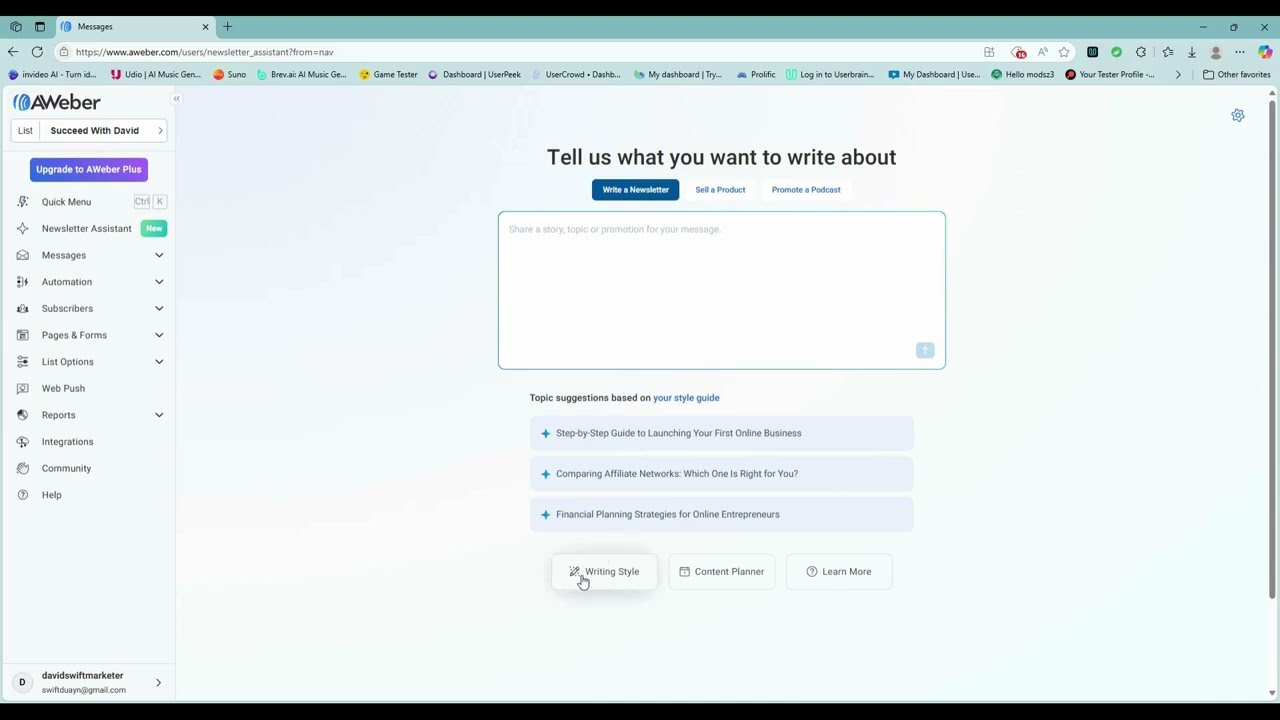This screenshot has width=1280, height=720.
Task: Open settings gear at top right
Action: tap(1238, 116)
